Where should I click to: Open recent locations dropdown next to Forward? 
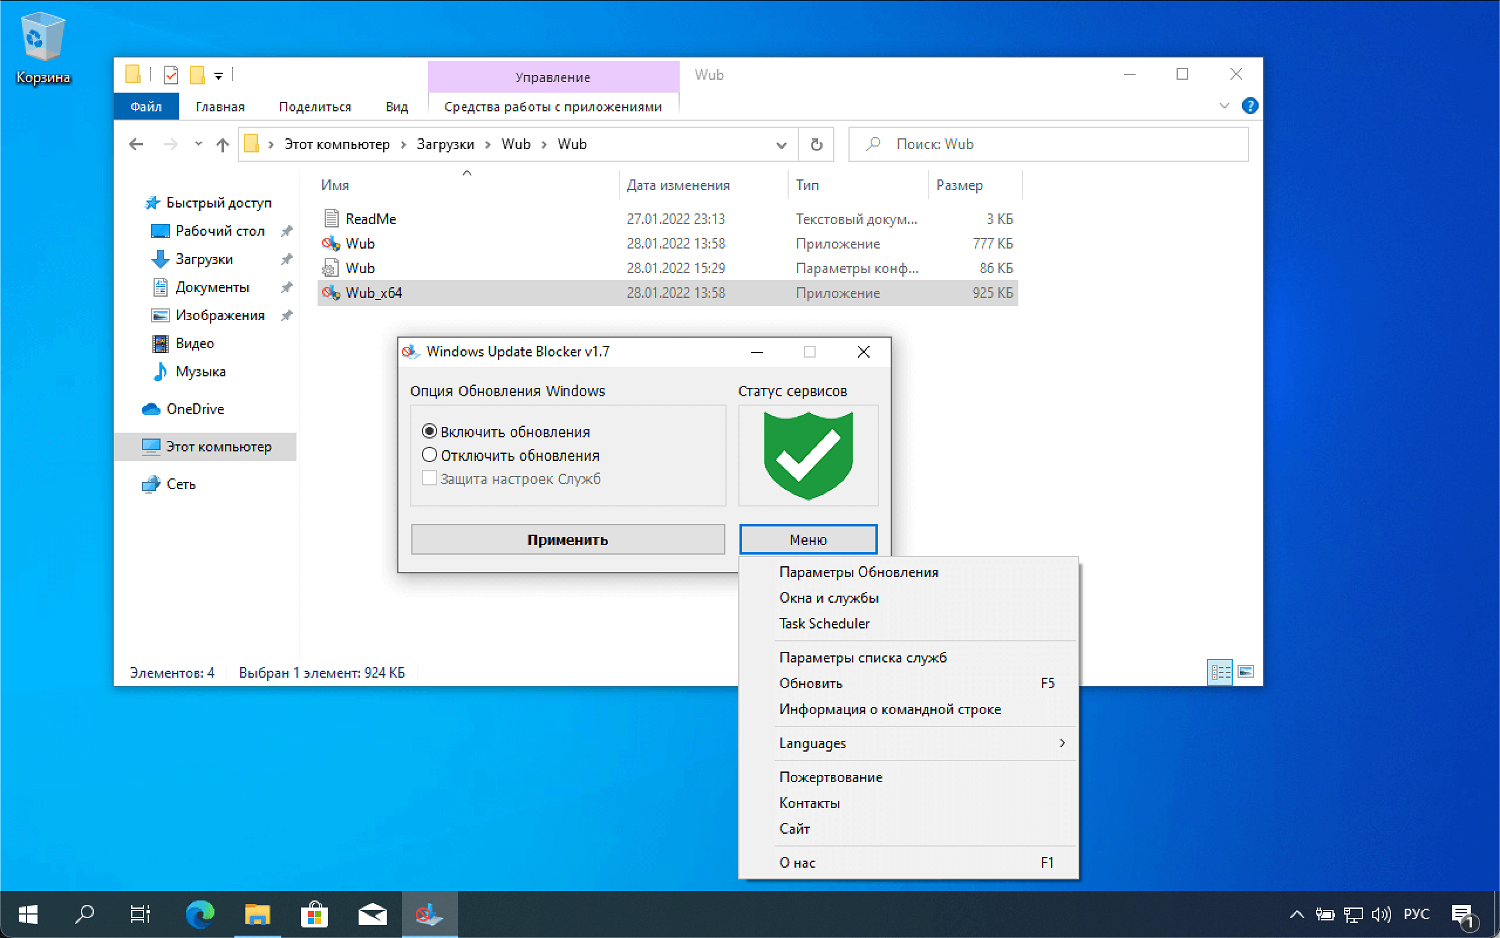pos(198,144)
